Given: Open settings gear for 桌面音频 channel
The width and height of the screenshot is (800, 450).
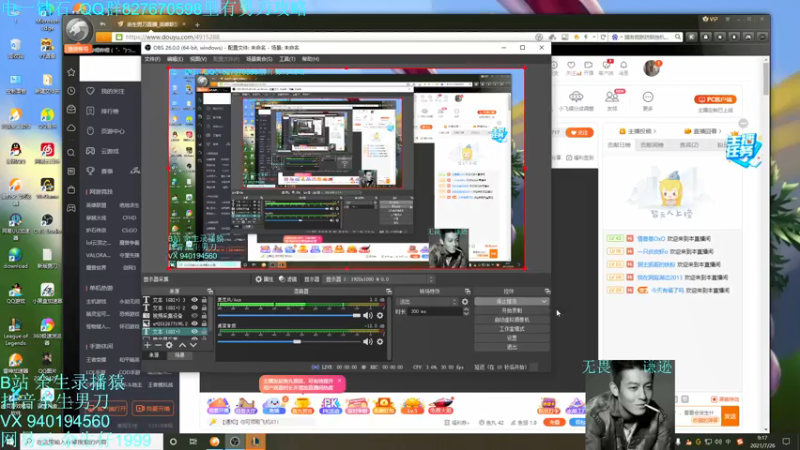Looking at the screenshot, I should click(380, 341).
